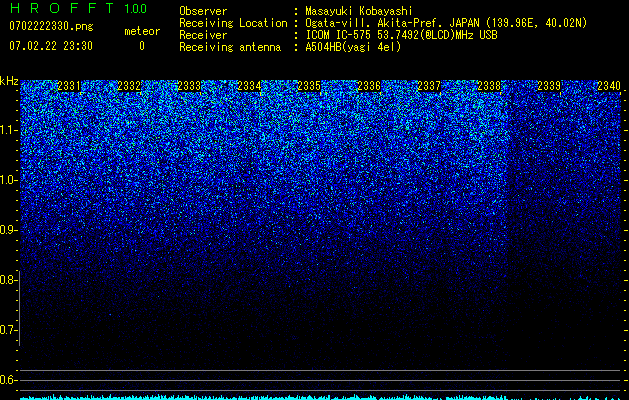Click the 2340 time marker
The image size is (629, 400).
click(x=609, y=86)
